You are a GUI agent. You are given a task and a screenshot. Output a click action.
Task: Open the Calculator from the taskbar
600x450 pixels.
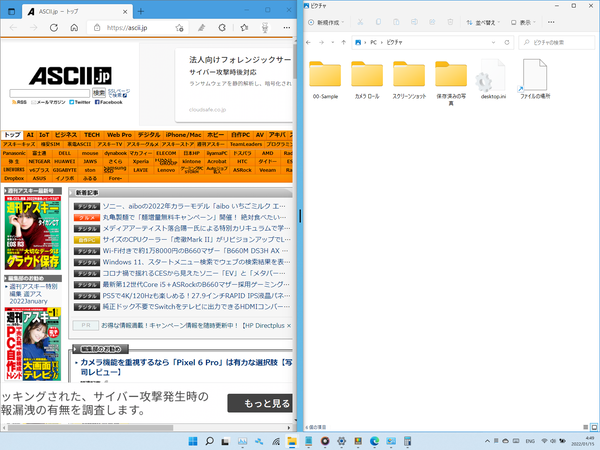click(x=408, y=441)
